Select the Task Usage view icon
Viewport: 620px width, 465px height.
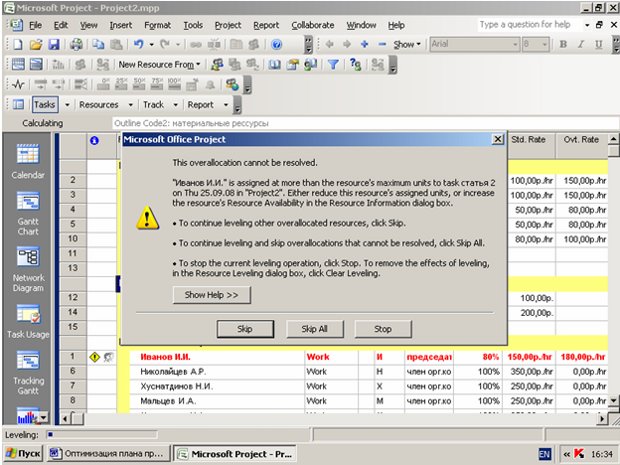pyautogui.click(x=28, y=317)
